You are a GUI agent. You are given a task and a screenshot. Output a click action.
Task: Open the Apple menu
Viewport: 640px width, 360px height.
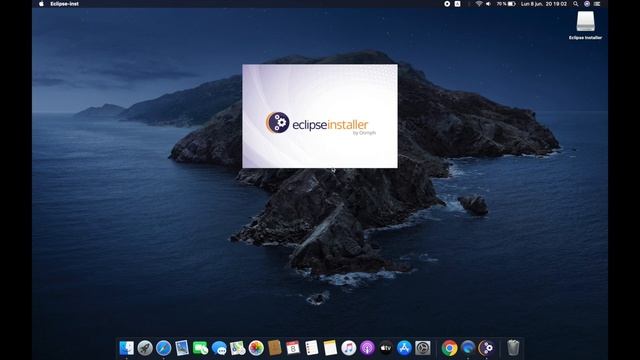pos(41,4)
